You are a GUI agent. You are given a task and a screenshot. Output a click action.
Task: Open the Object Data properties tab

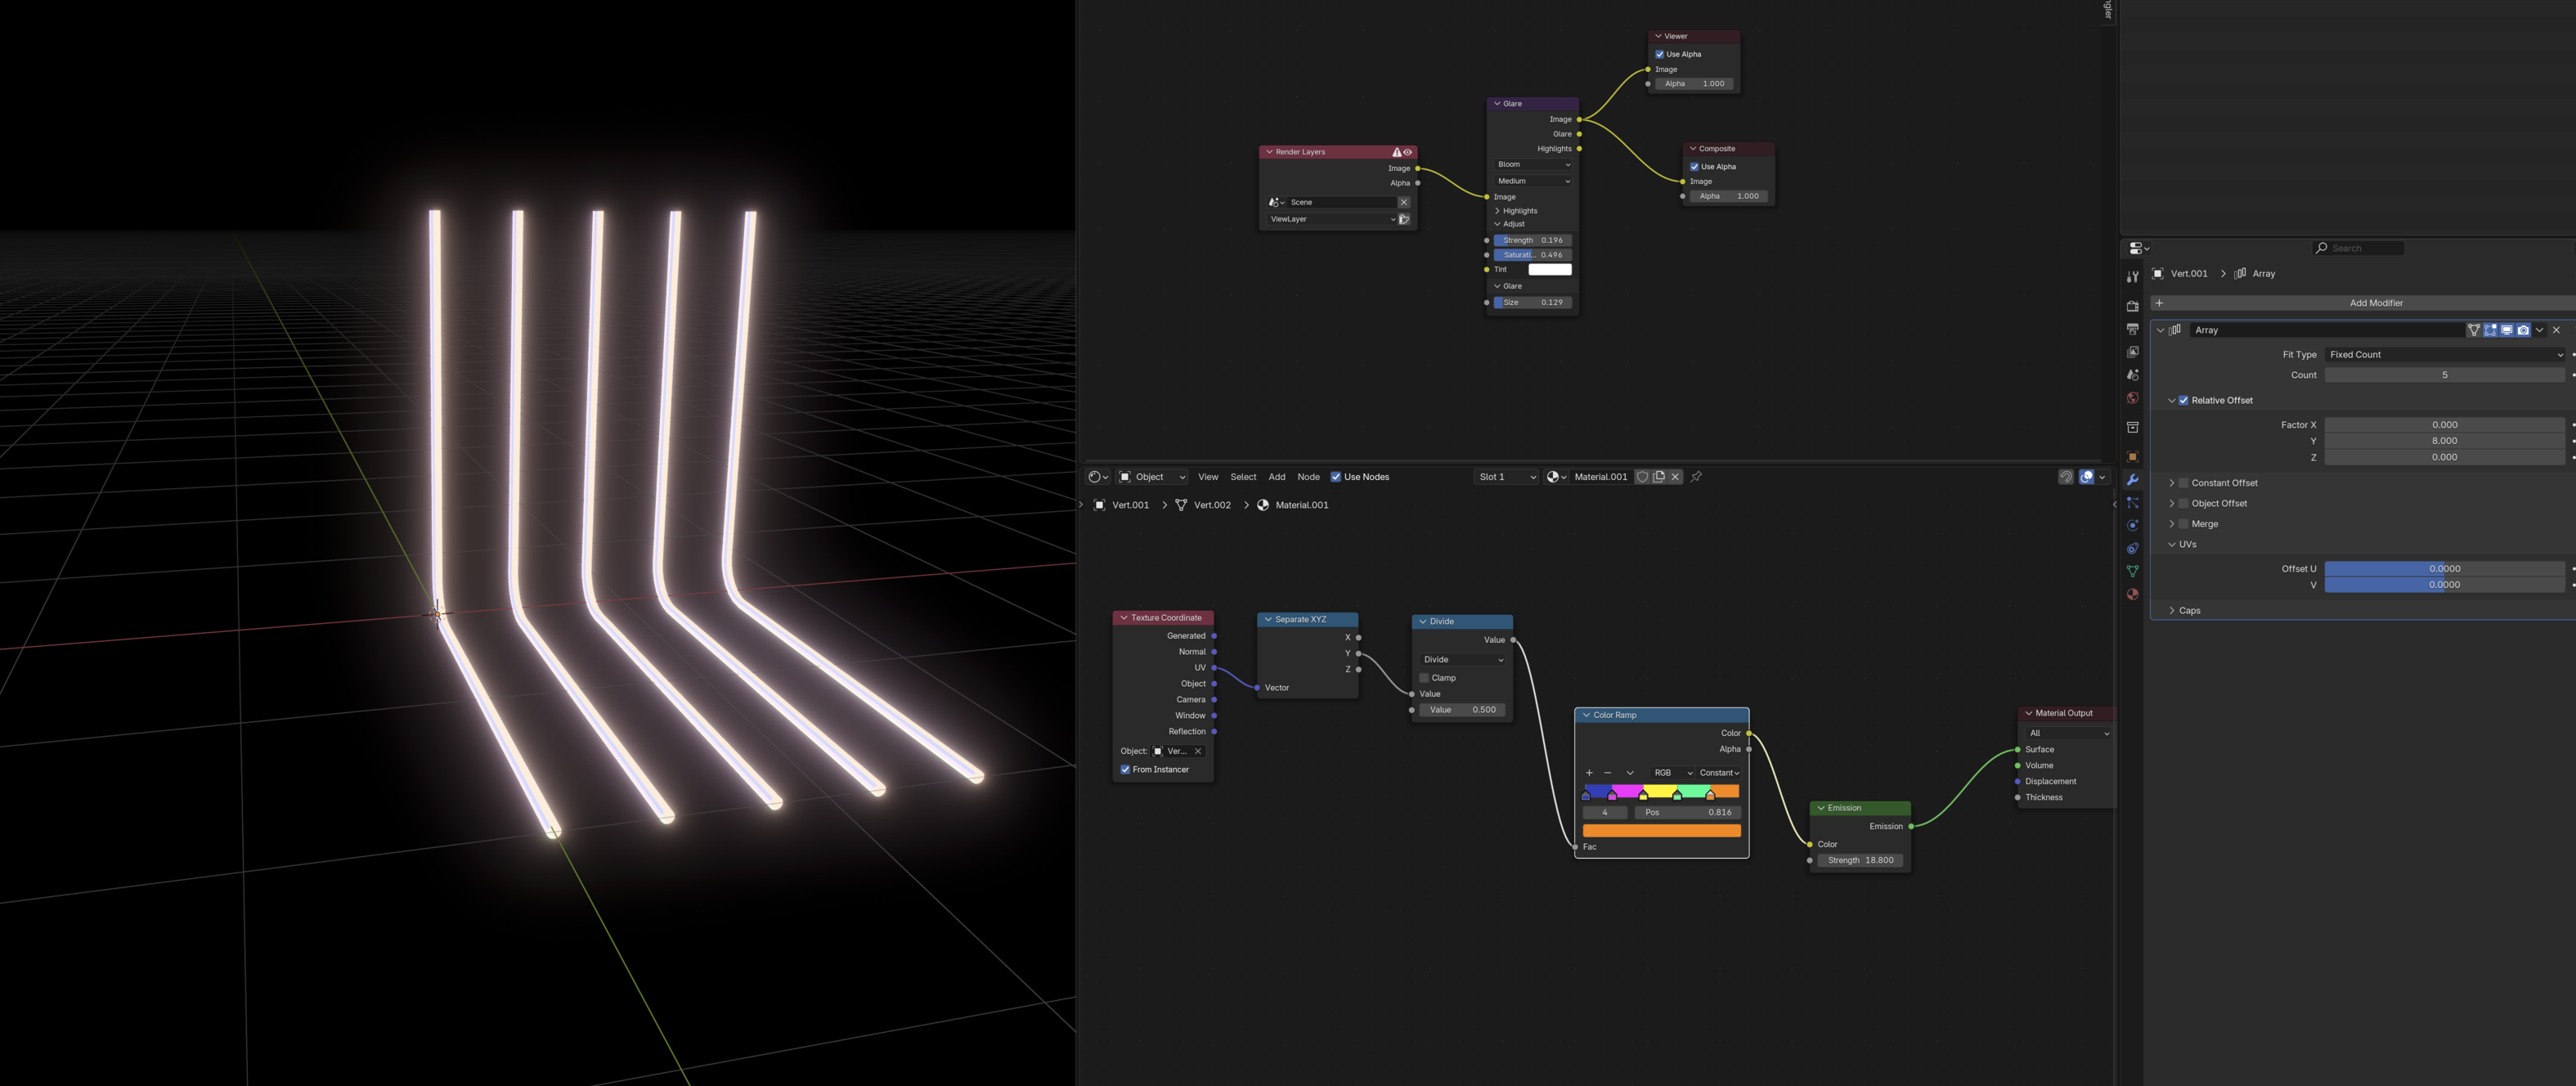pos(2132,571)
